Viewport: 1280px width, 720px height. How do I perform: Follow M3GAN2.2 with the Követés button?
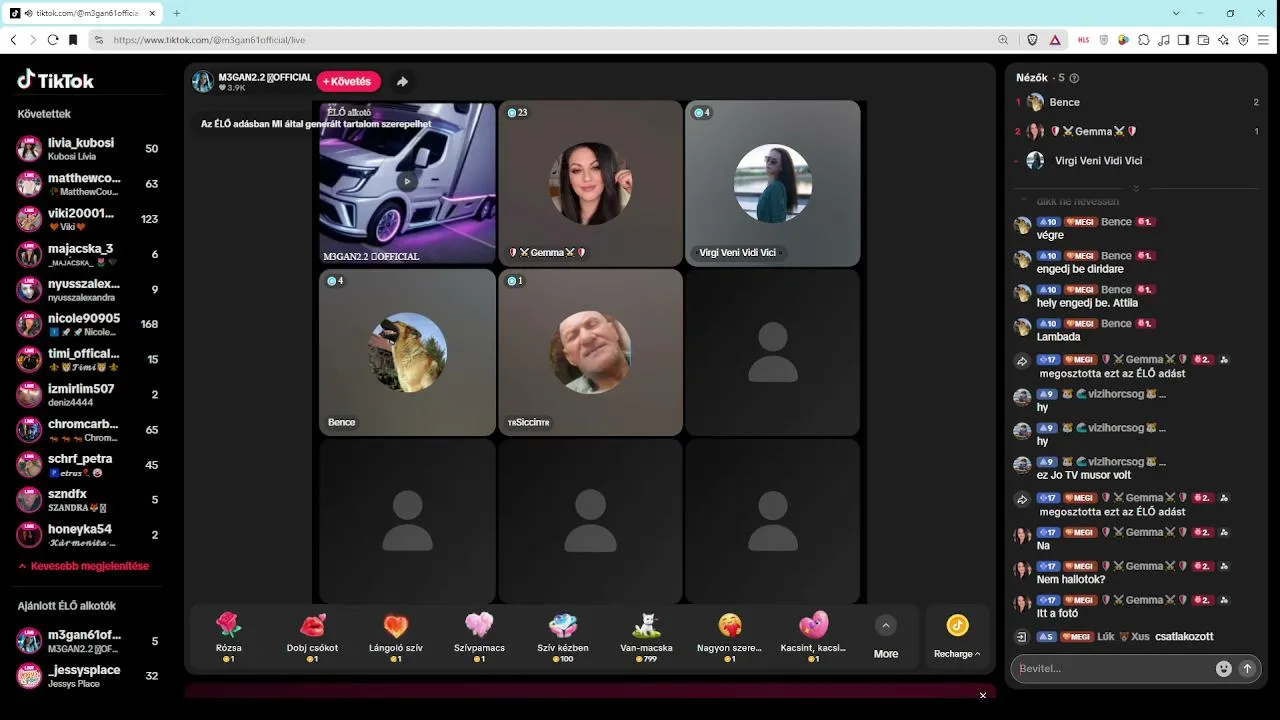[x=349, y=81]
